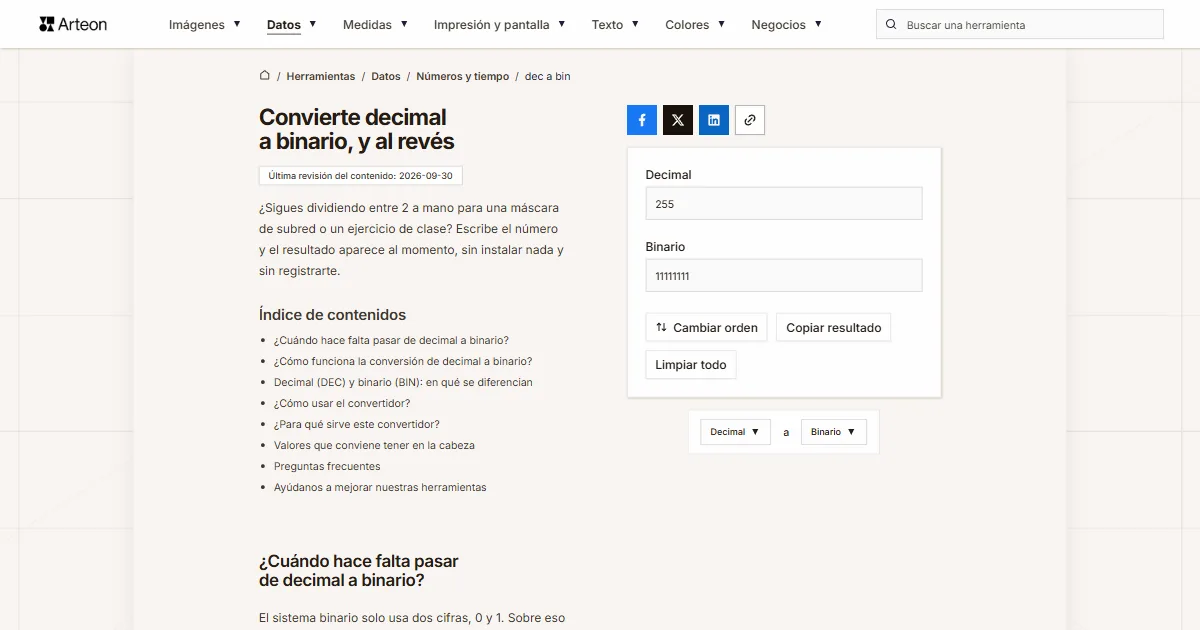The width and height of the screenshot is (1200, 630).
Task: Go to home via breadcrumb house icon
Action: 265,75
